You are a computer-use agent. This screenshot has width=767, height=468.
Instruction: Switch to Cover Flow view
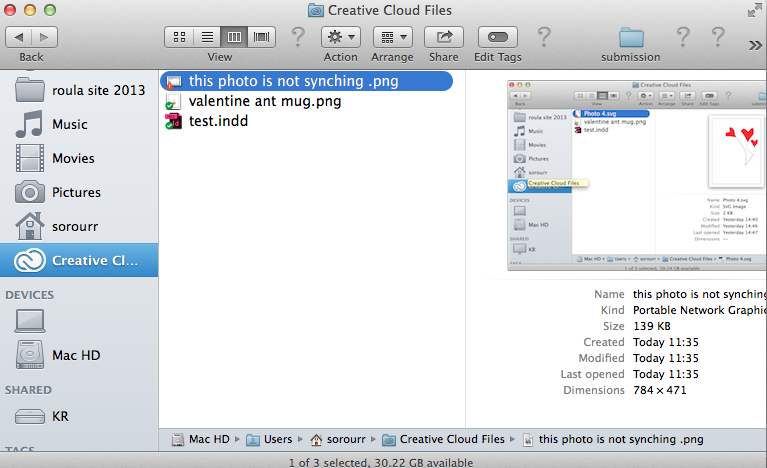click(262, 37)
